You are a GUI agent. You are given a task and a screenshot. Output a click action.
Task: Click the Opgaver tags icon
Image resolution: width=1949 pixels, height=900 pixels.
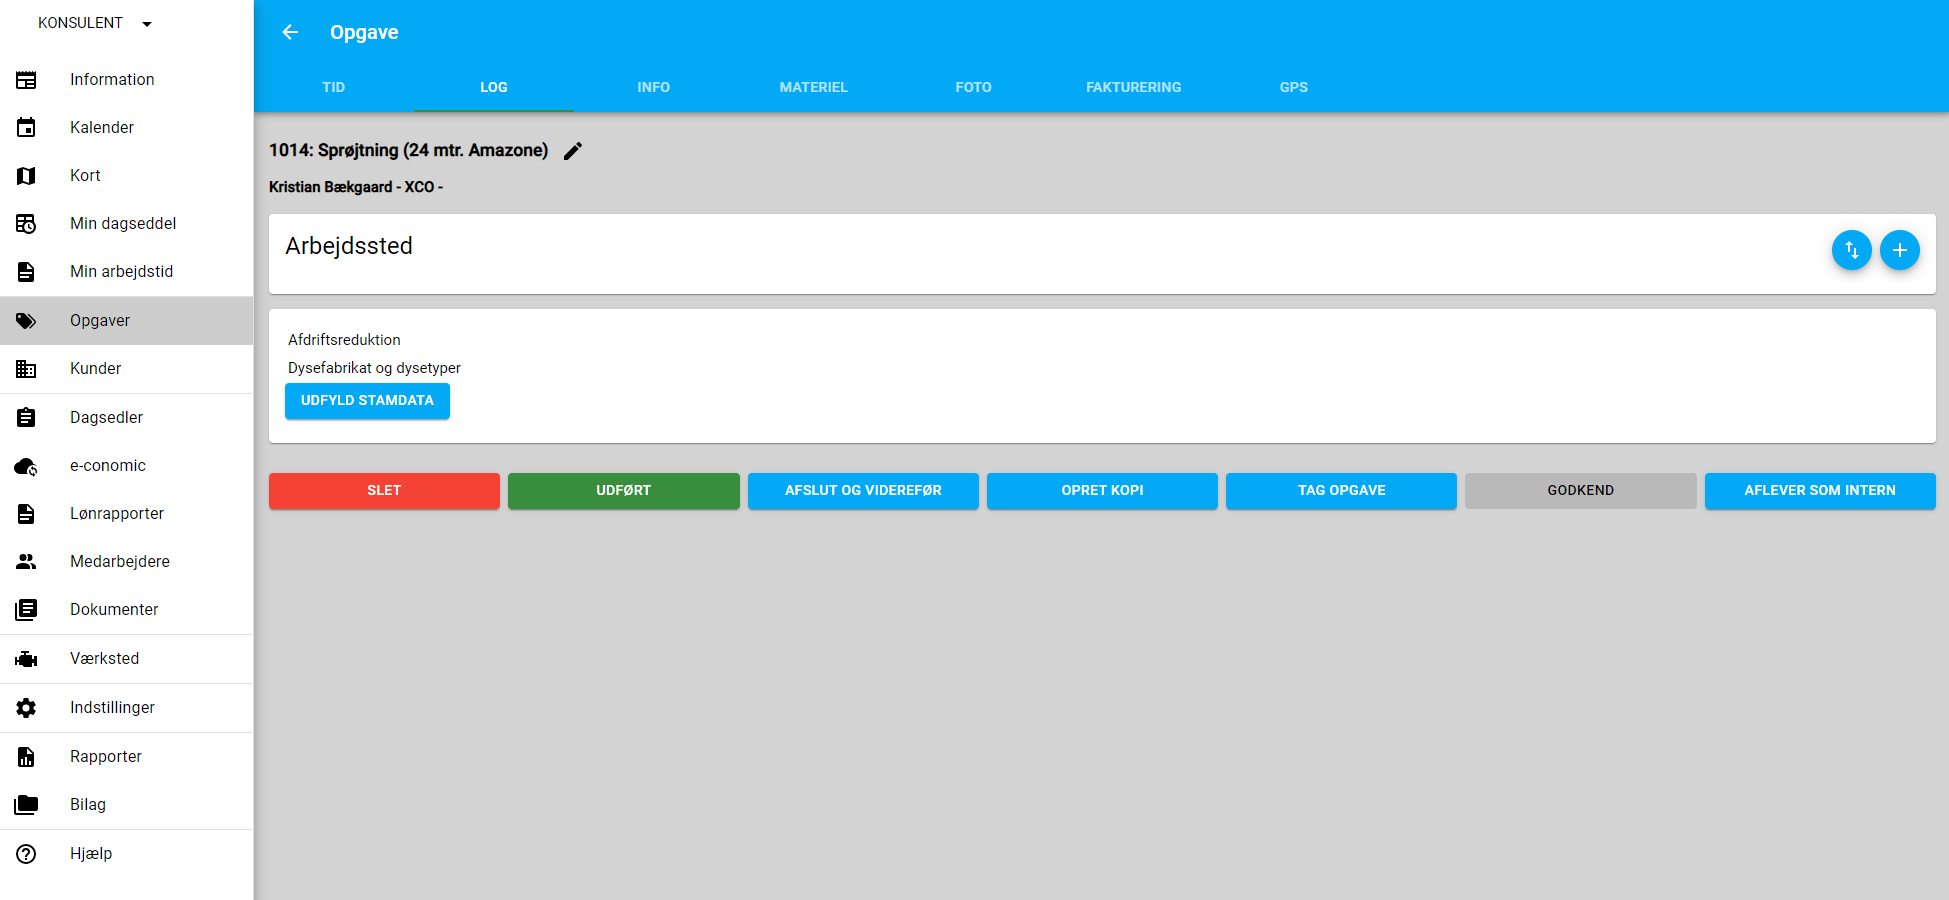tap(26, 321)
